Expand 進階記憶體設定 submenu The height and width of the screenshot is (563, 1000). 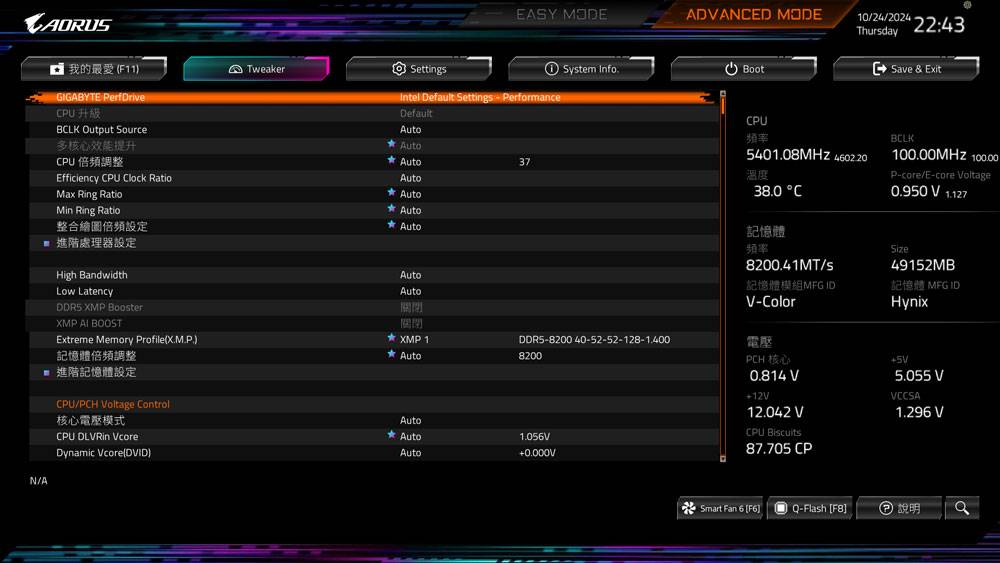click(x=96, y=372)
